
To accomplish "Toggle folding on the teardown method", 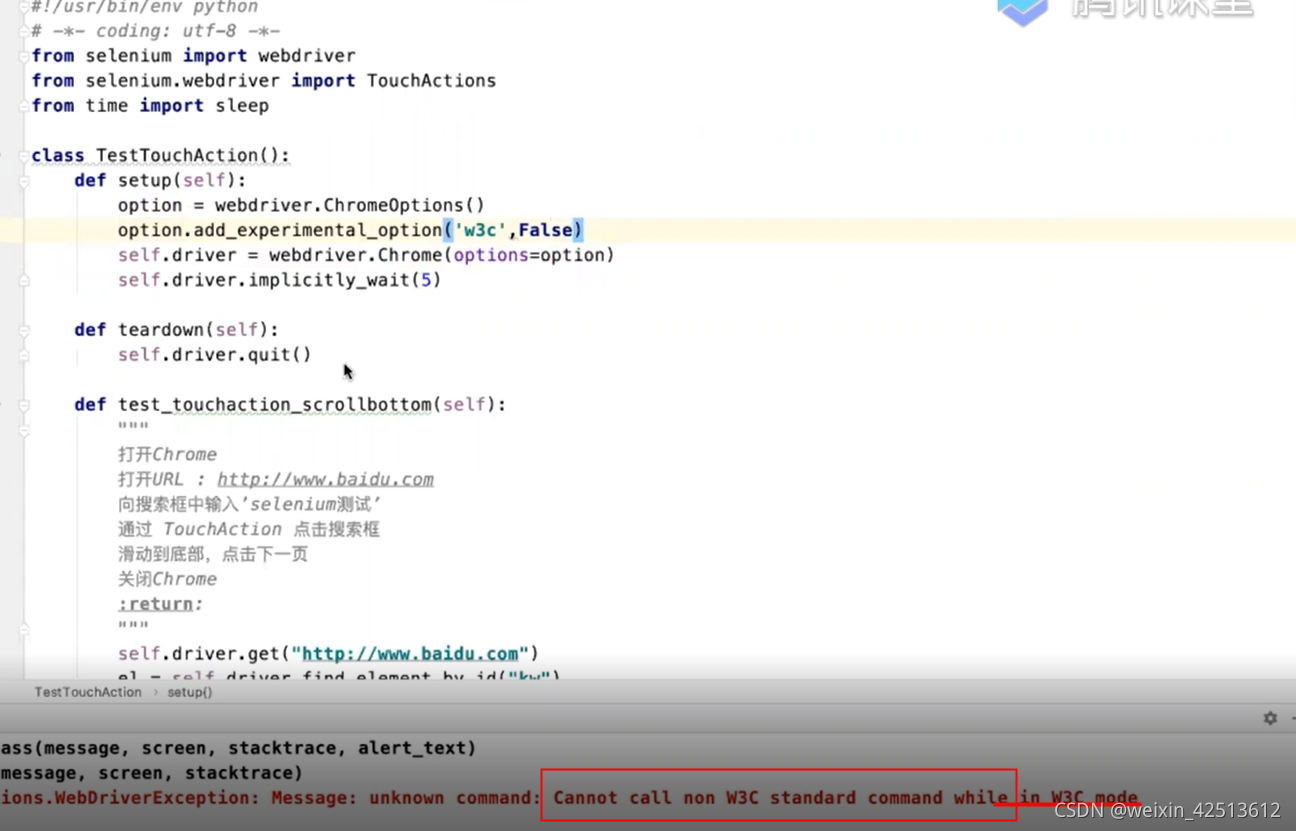I will pyautogui.click(x=24, y=330).
